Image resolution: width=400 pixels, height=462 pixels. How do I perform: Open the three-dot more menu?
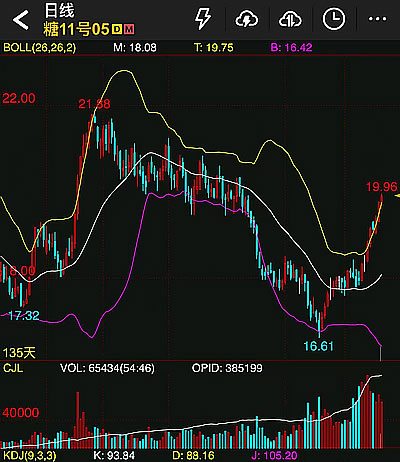(x=377, y=19)
